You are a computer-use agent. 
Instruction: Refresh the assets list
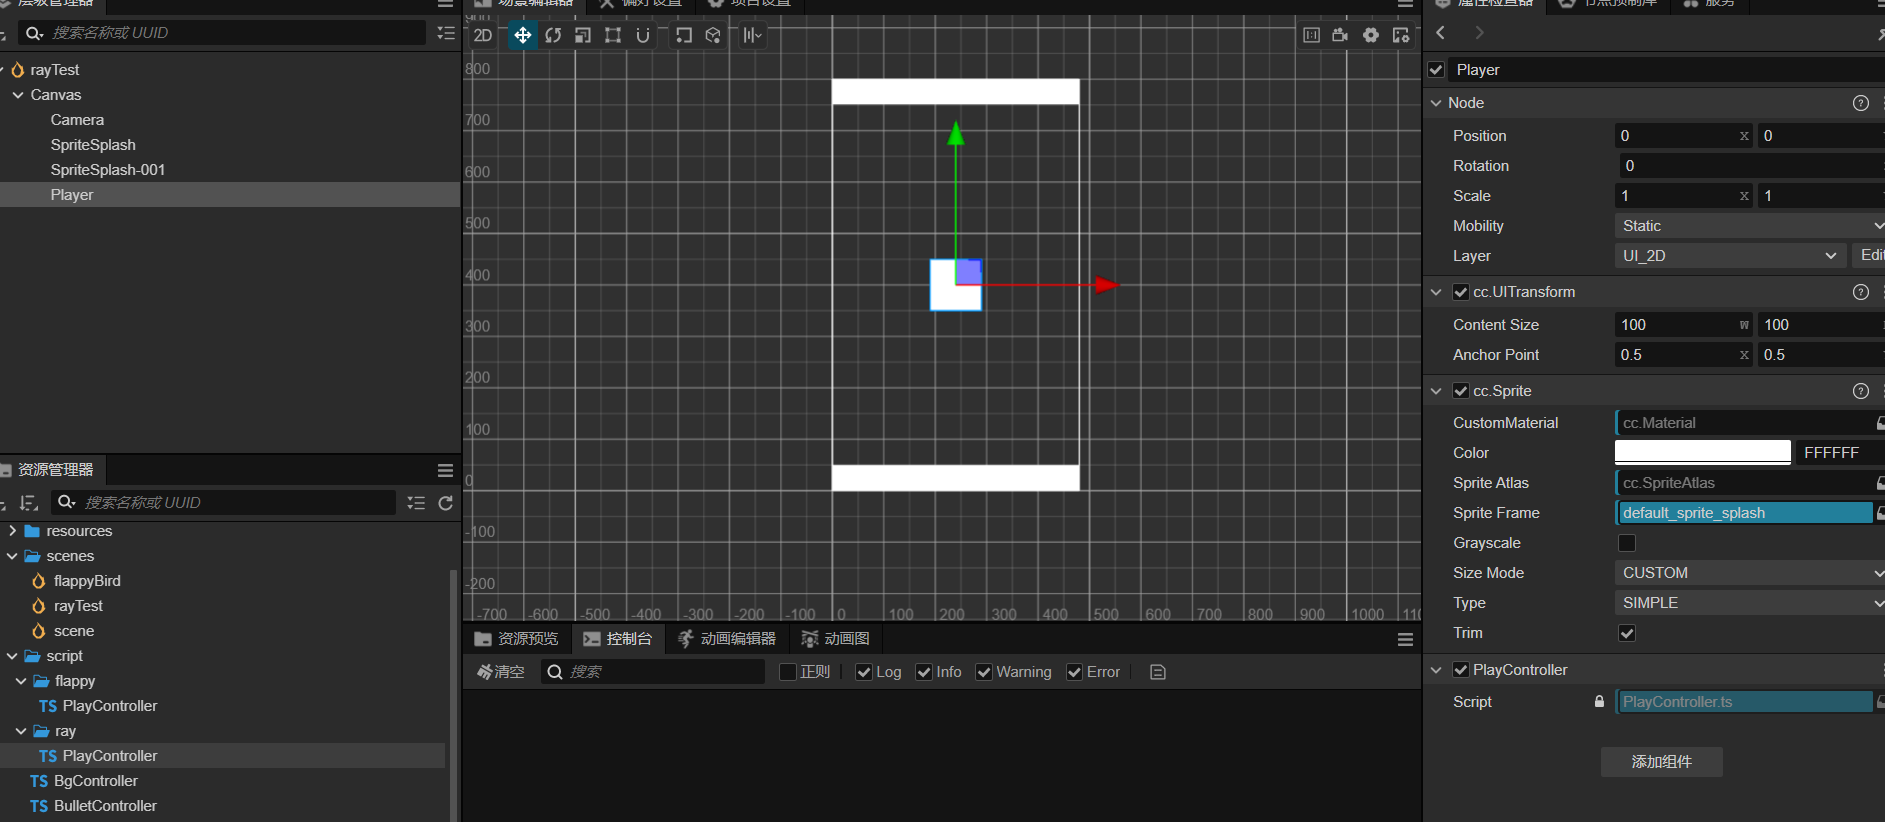(446, 503)
